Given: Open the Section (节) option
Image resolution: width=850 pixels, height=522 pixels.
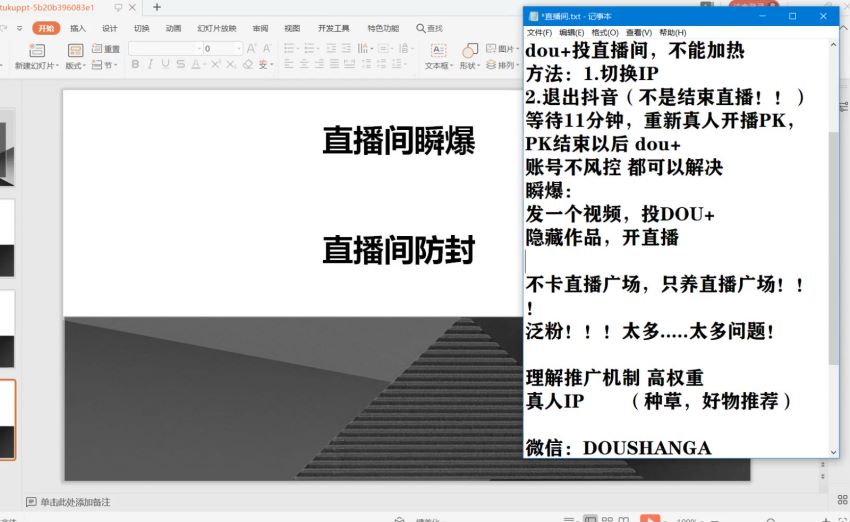Looking at the screenshot, I should coord(103,65).
